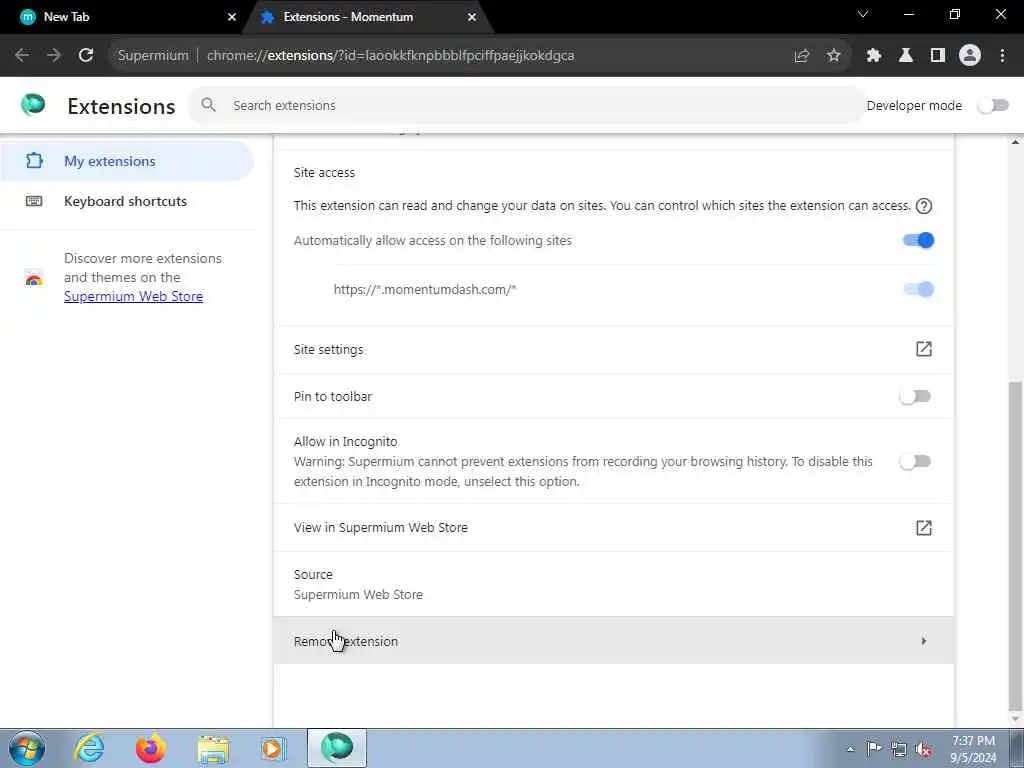Click the Search extensions field
The height and width of the screenshot is (768, 1024).
pyautogui.click(x=528, y=105)
